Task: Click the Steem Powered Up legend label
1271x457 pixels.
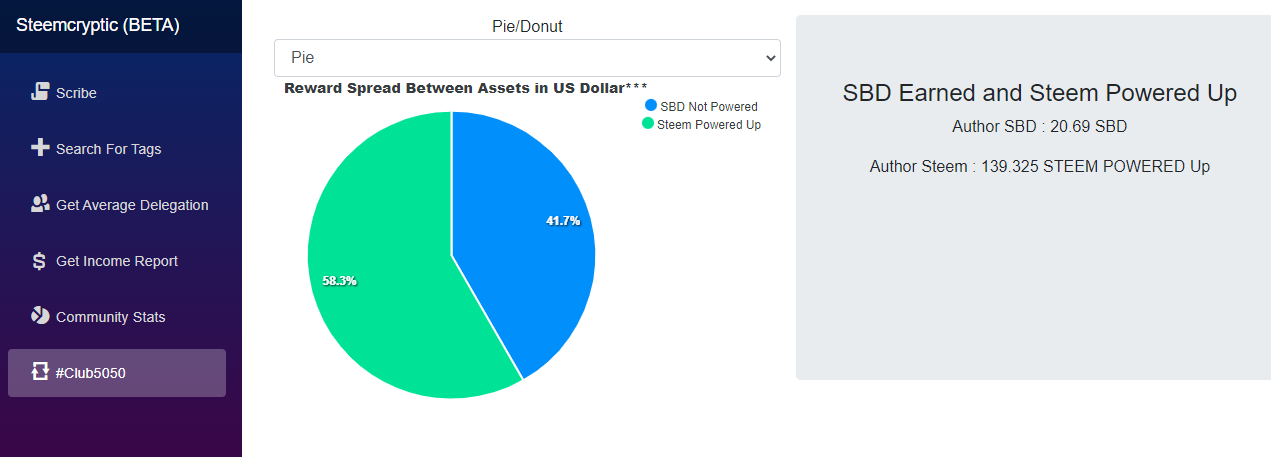Action: 709,125
